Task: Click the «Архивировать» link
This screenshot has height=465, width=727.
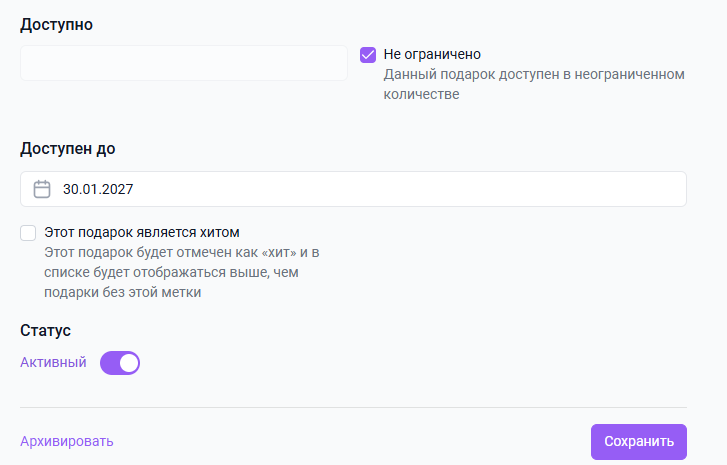Action: (x=67, y=441)
